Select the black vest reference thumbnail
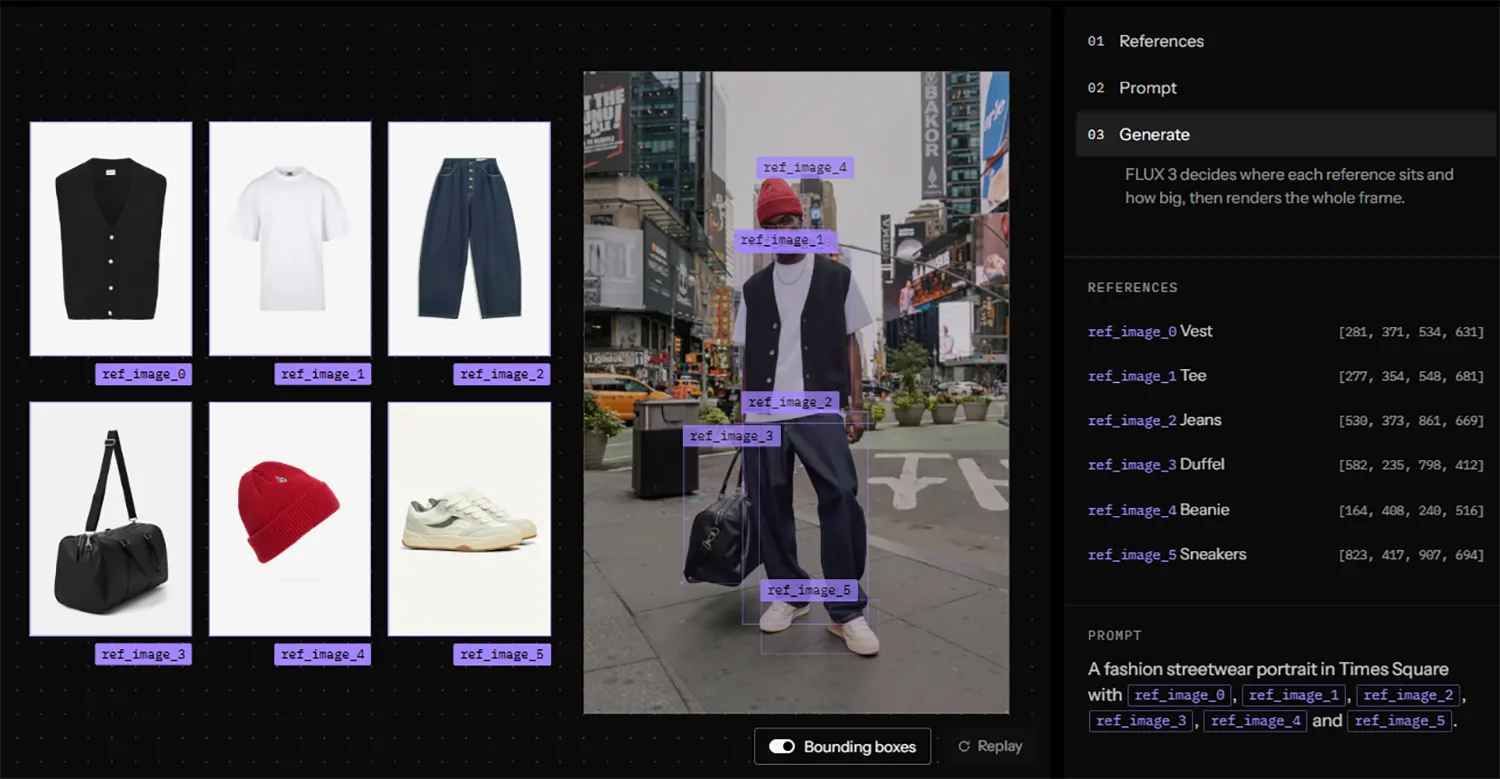Image resolution: width=1500 pixels, height=779 pixels. [x=111, y=239]
